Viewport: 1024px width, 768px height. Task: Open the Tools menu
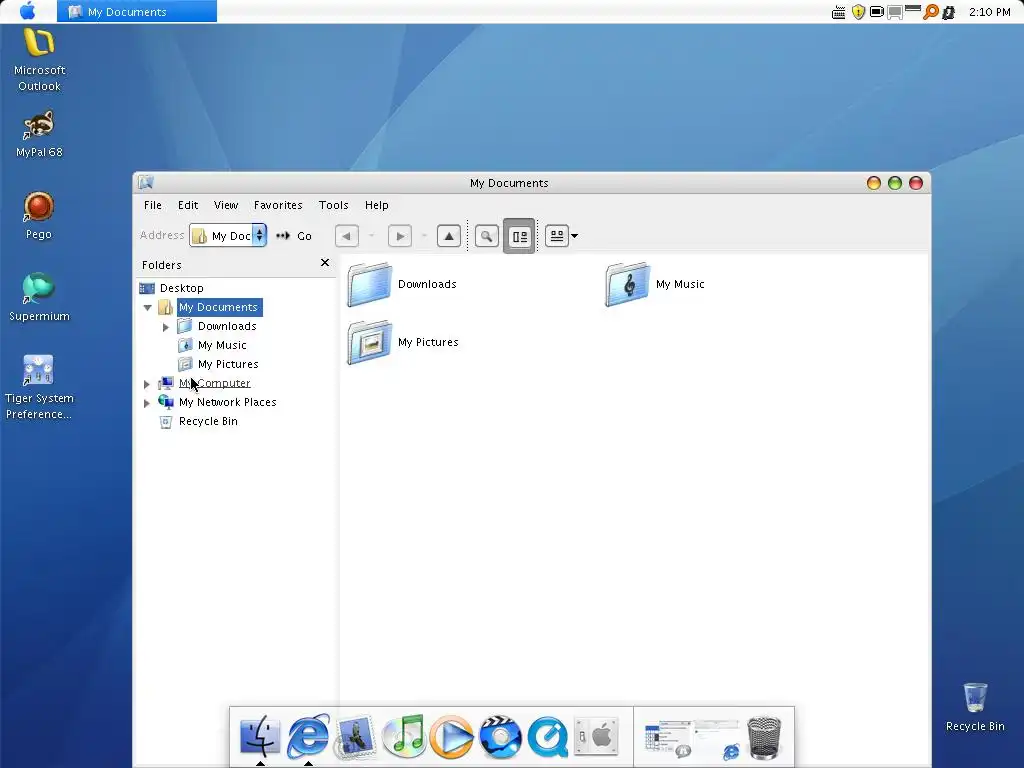tap(334, 205)
